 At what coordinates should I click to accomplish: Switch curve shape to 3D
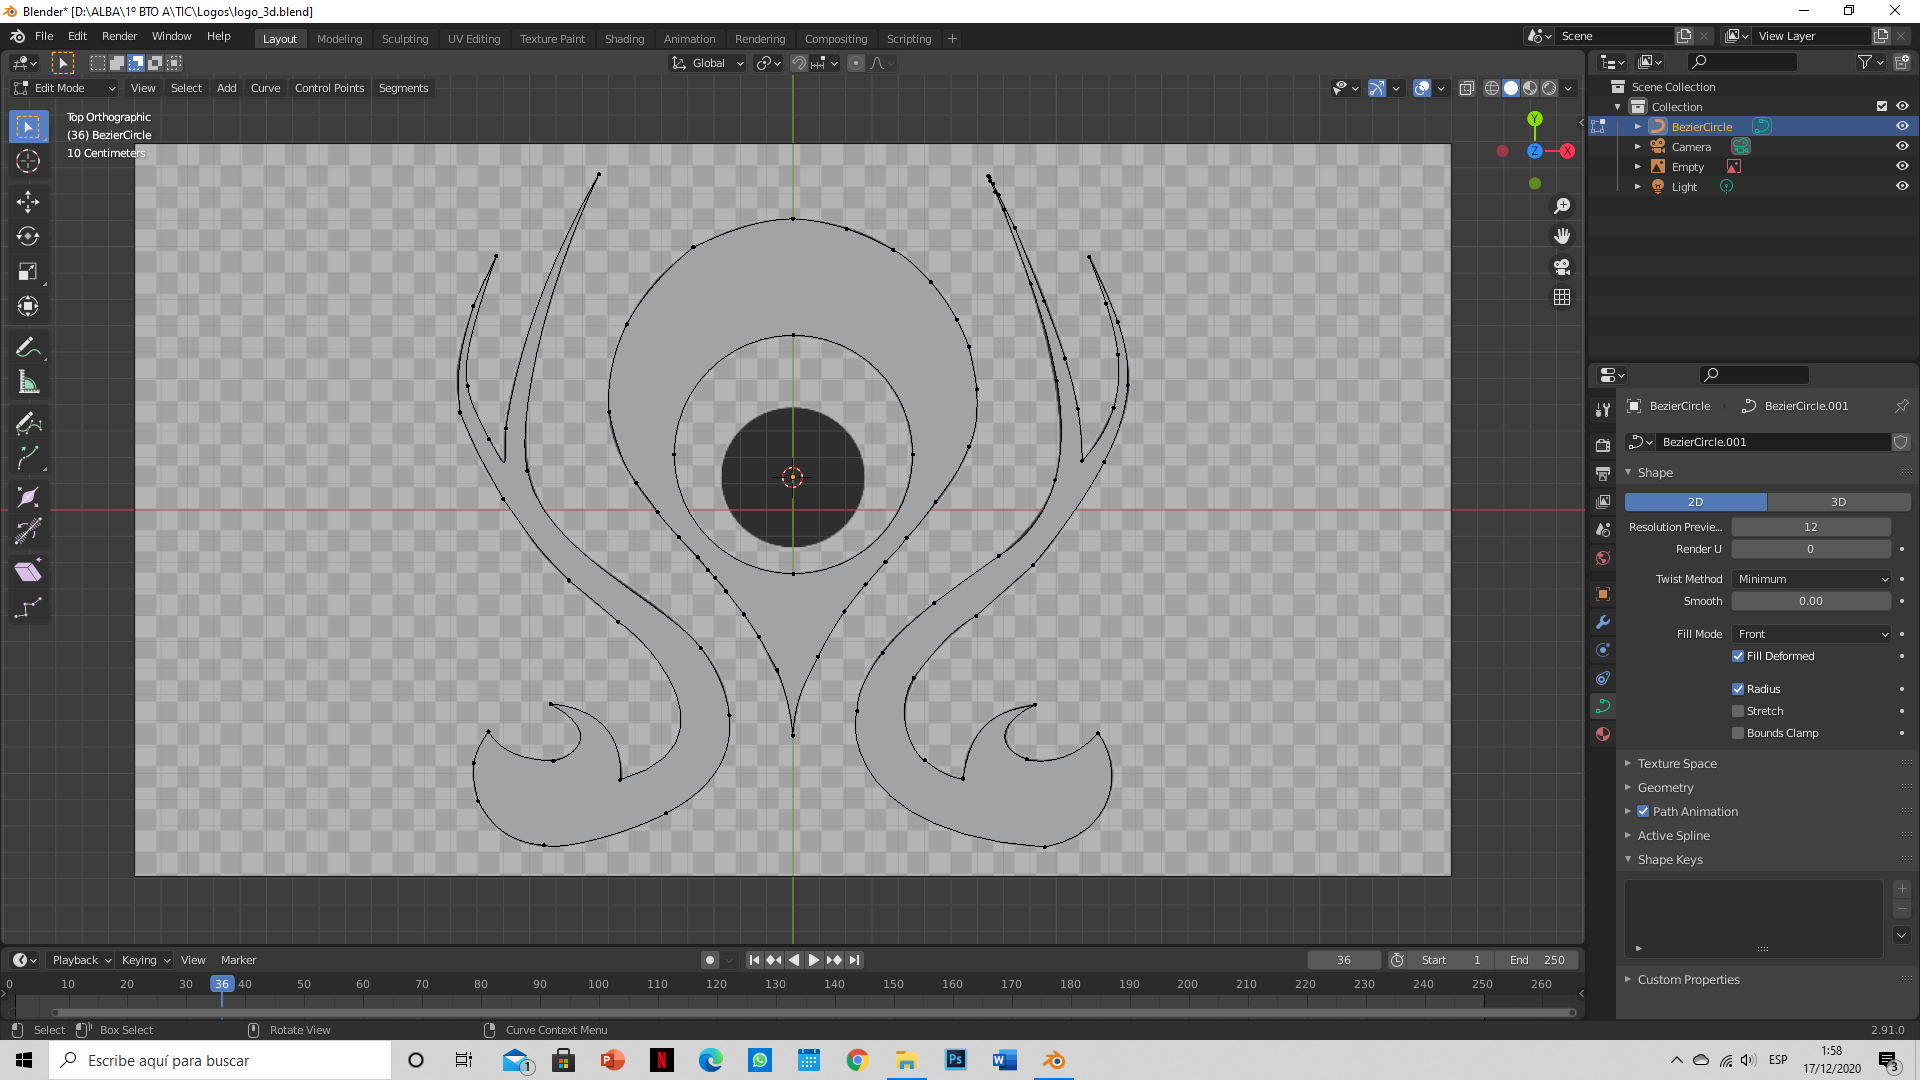[1838, 502]
